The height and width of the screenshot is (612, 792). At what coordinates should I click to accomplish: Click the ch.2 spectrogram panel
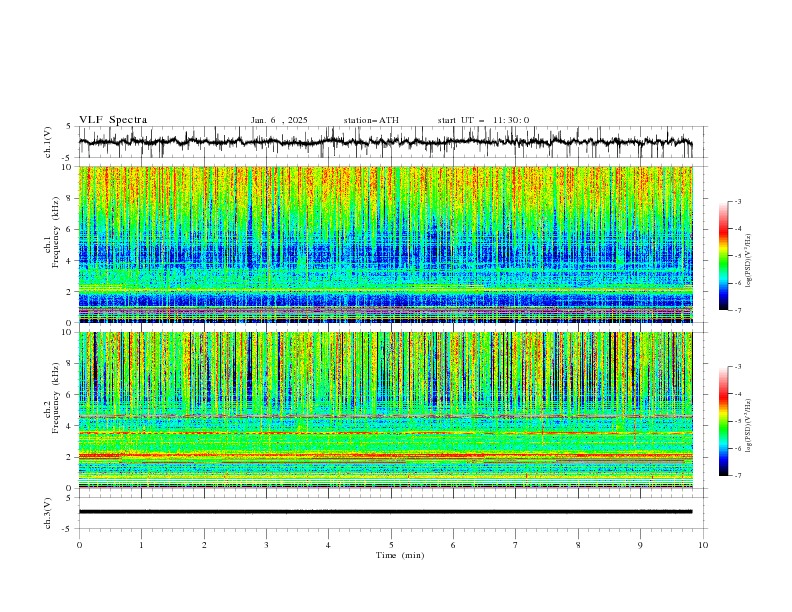click(385, 410)
